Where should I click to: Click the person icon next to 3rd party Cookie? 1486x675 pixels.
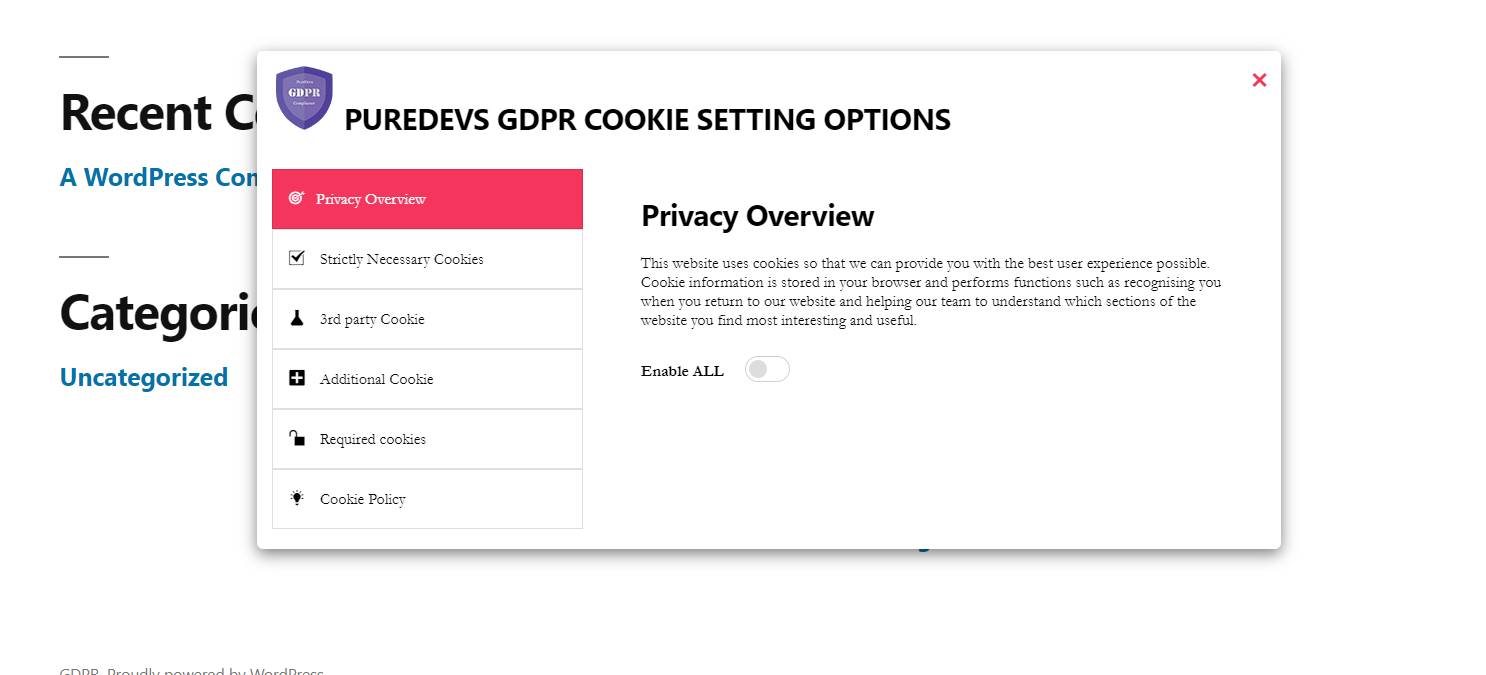coord(297,318)
